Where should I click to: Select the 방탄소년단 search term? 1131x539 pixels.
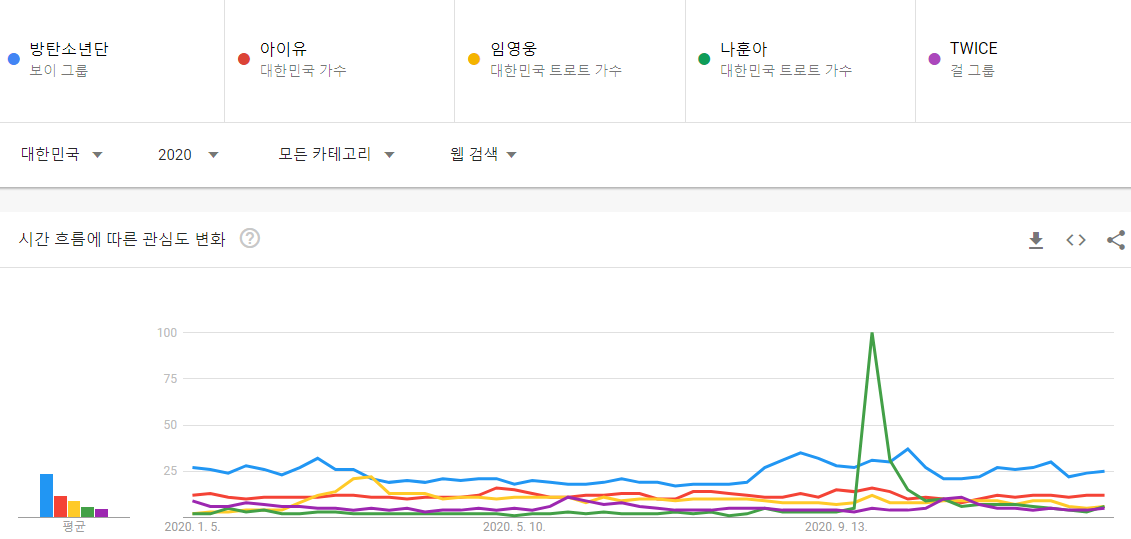click(x=69, y=49)
